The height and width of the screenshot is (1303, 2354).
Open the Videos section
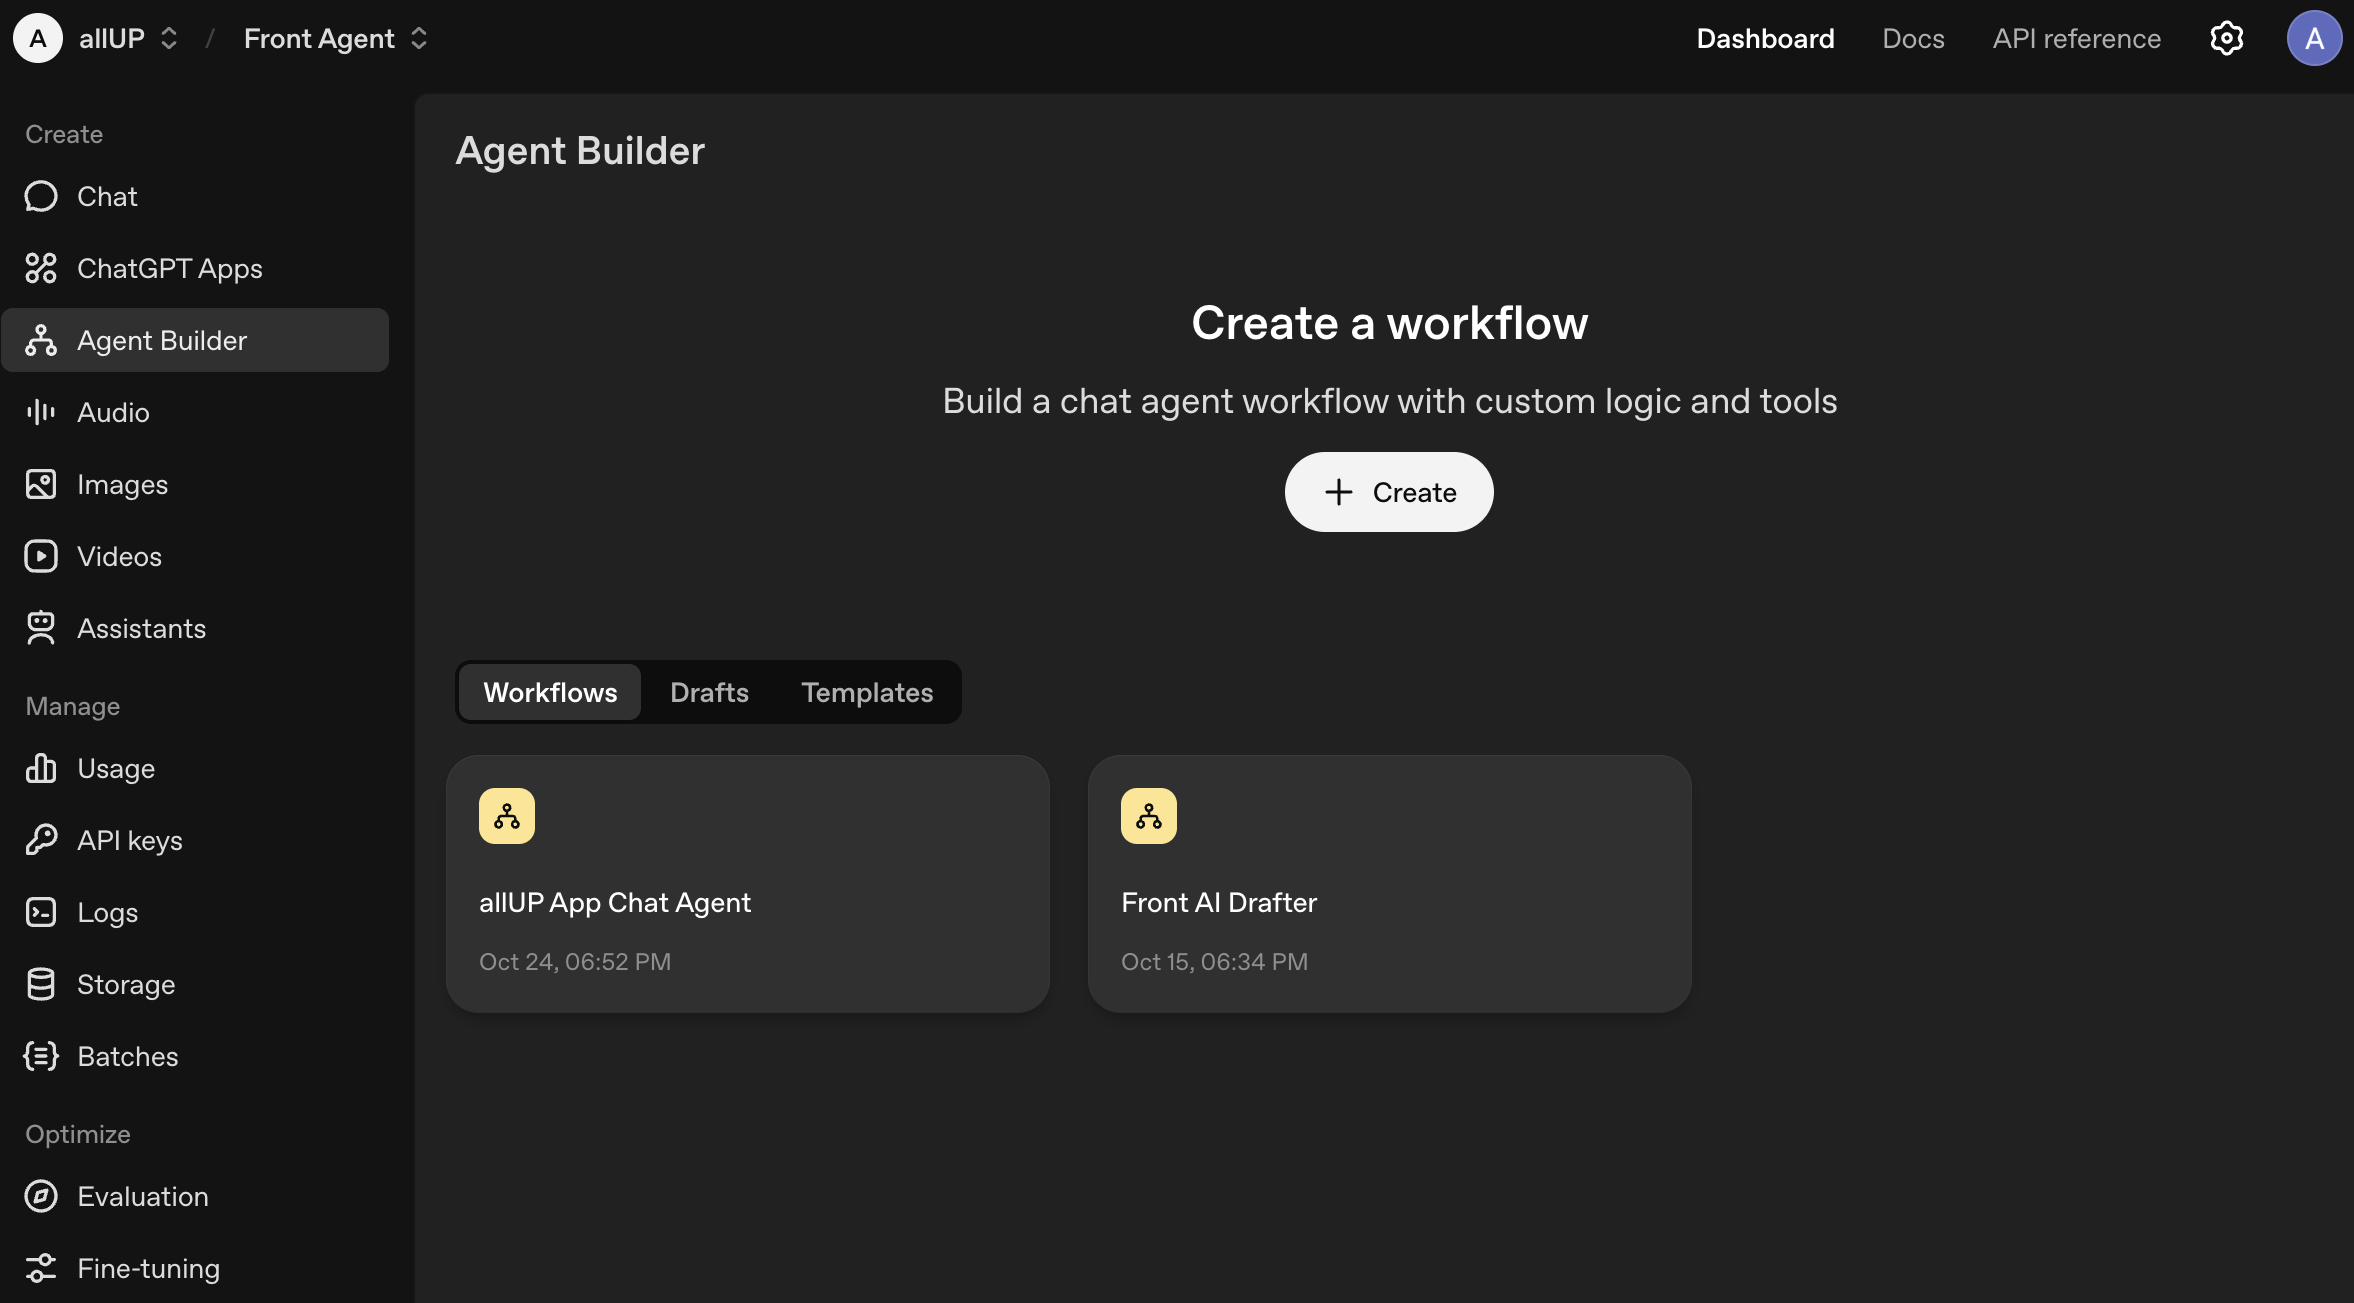[119, 556]
